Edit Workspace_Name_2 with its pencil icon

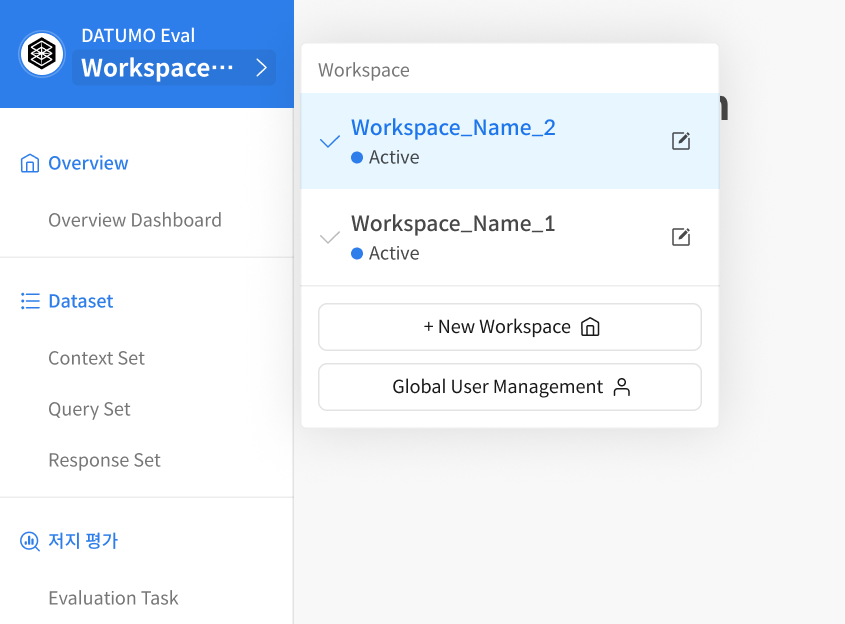(681, 141)
